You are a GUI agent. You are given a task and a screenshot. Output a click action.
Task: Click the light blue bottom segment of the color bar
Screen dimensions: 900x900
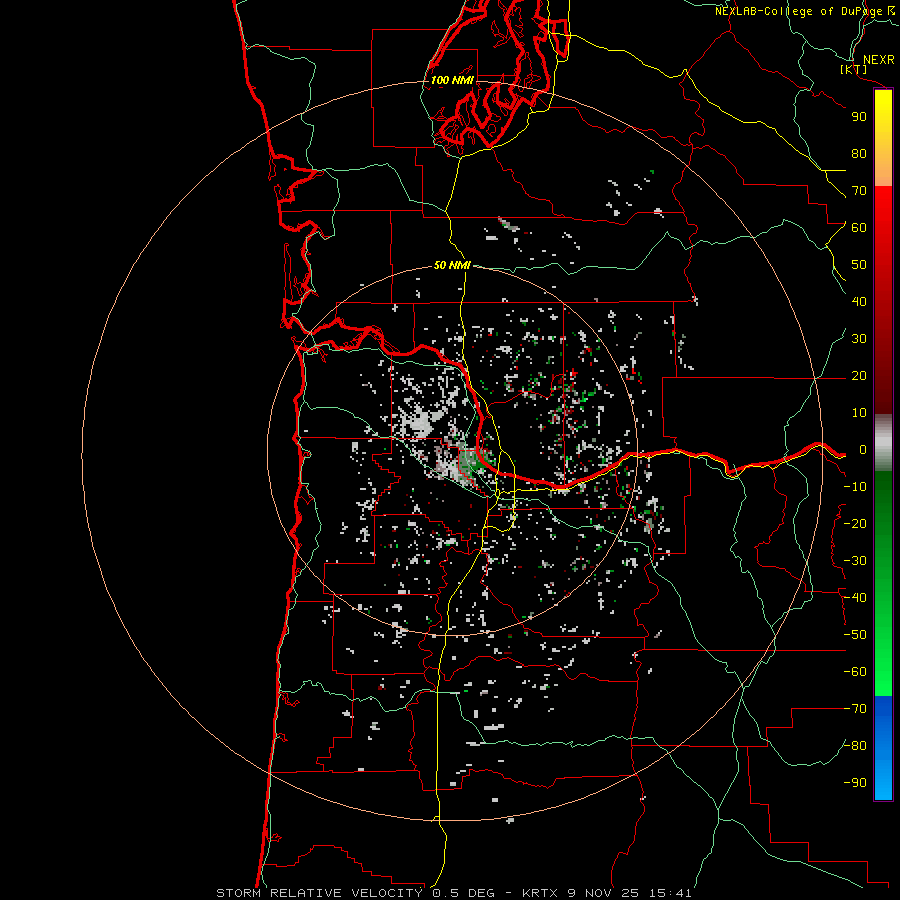(883, 783)
